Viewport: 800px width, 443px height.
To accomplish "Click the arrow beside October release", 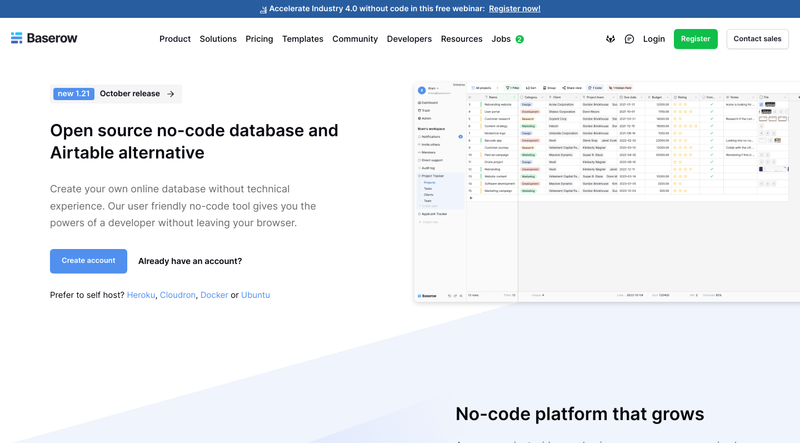I will [x=171, y=94].
